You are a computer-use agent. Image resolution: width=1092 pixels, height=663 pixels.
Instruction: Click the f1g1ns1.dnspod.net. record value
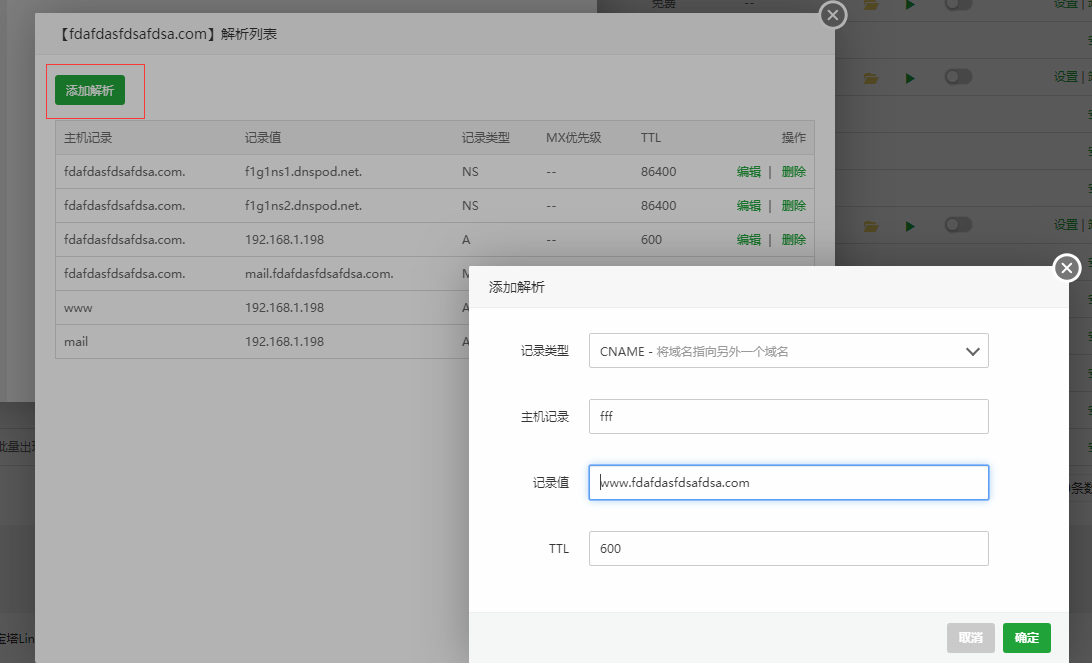pyautogui.click(x=303, y=172)
